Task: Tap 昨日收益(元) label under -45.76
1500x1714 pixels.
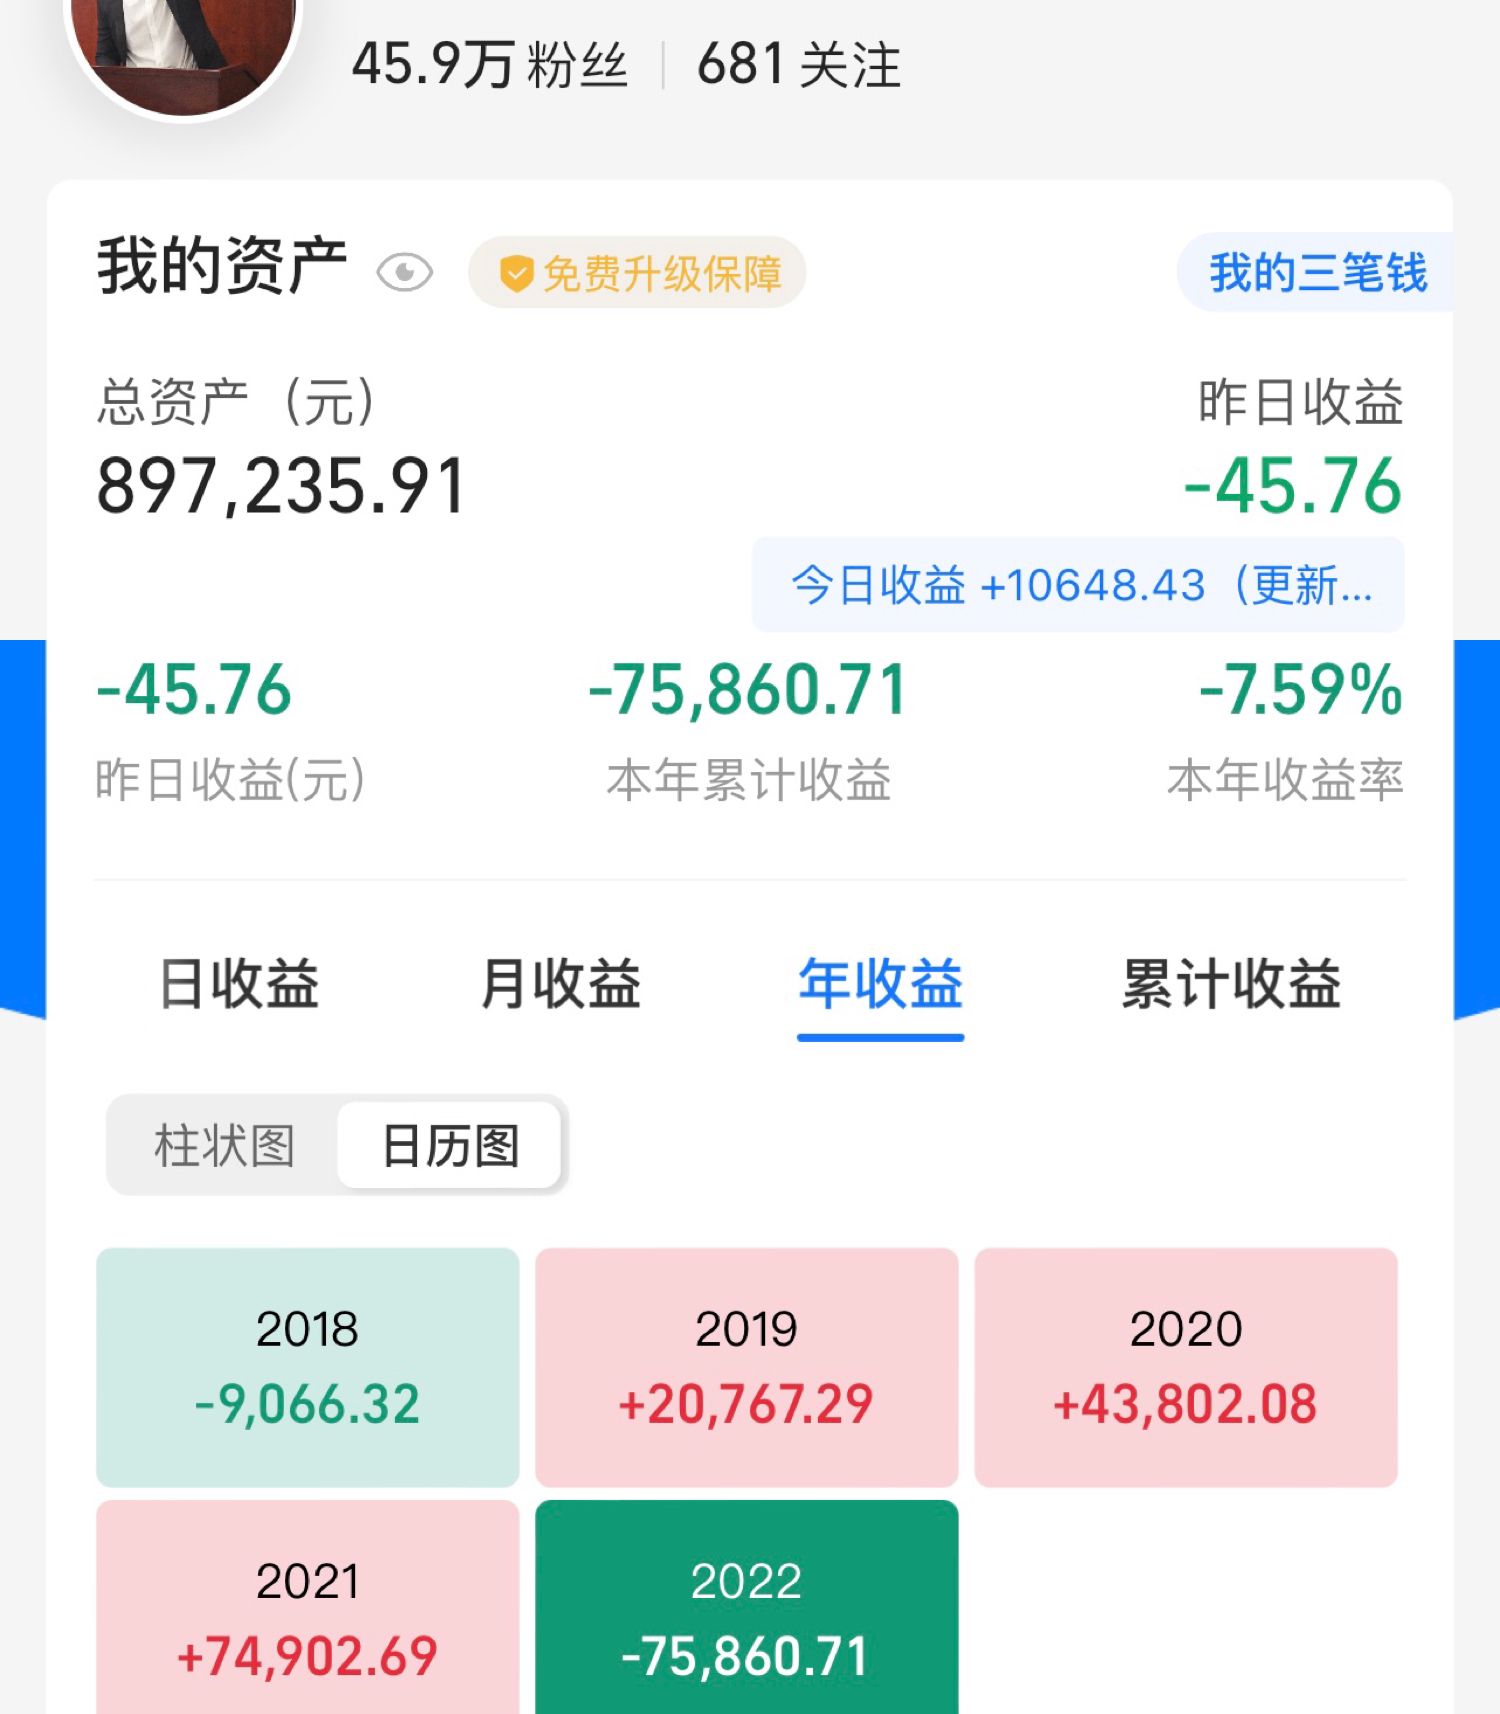Action: coord(231,780)
